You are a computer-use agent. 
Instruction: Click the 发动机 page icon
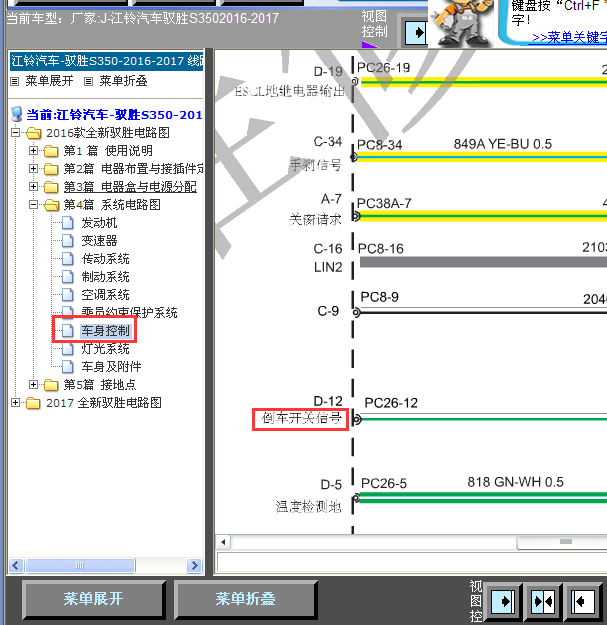(68, 223)
